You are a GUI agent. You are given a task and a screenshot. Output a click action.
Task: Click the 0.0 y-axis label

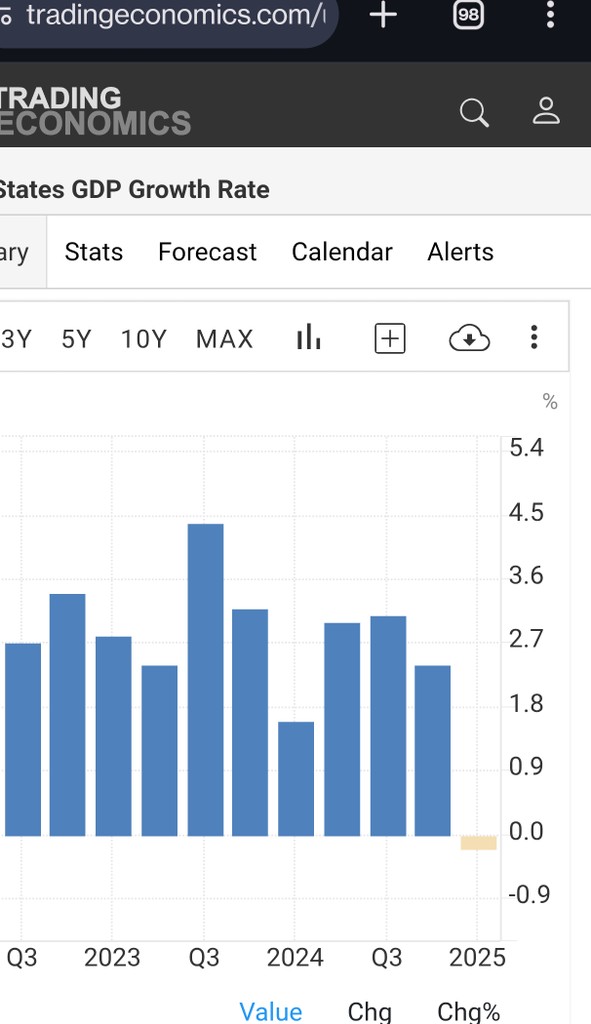pyautogui.click(x=526, y=831)
